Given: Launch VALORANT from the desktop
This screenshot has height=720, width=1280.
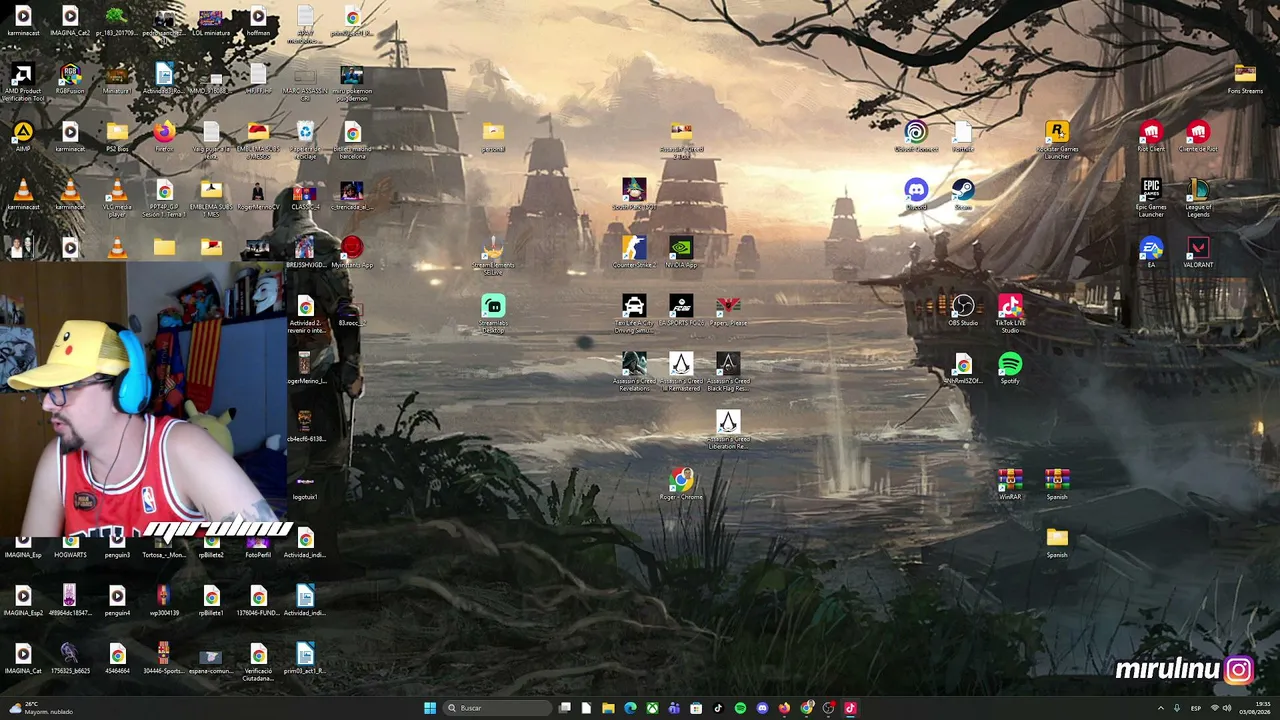Looking at the screenshot, I should pyautogui.click(x=1198, y=252).
